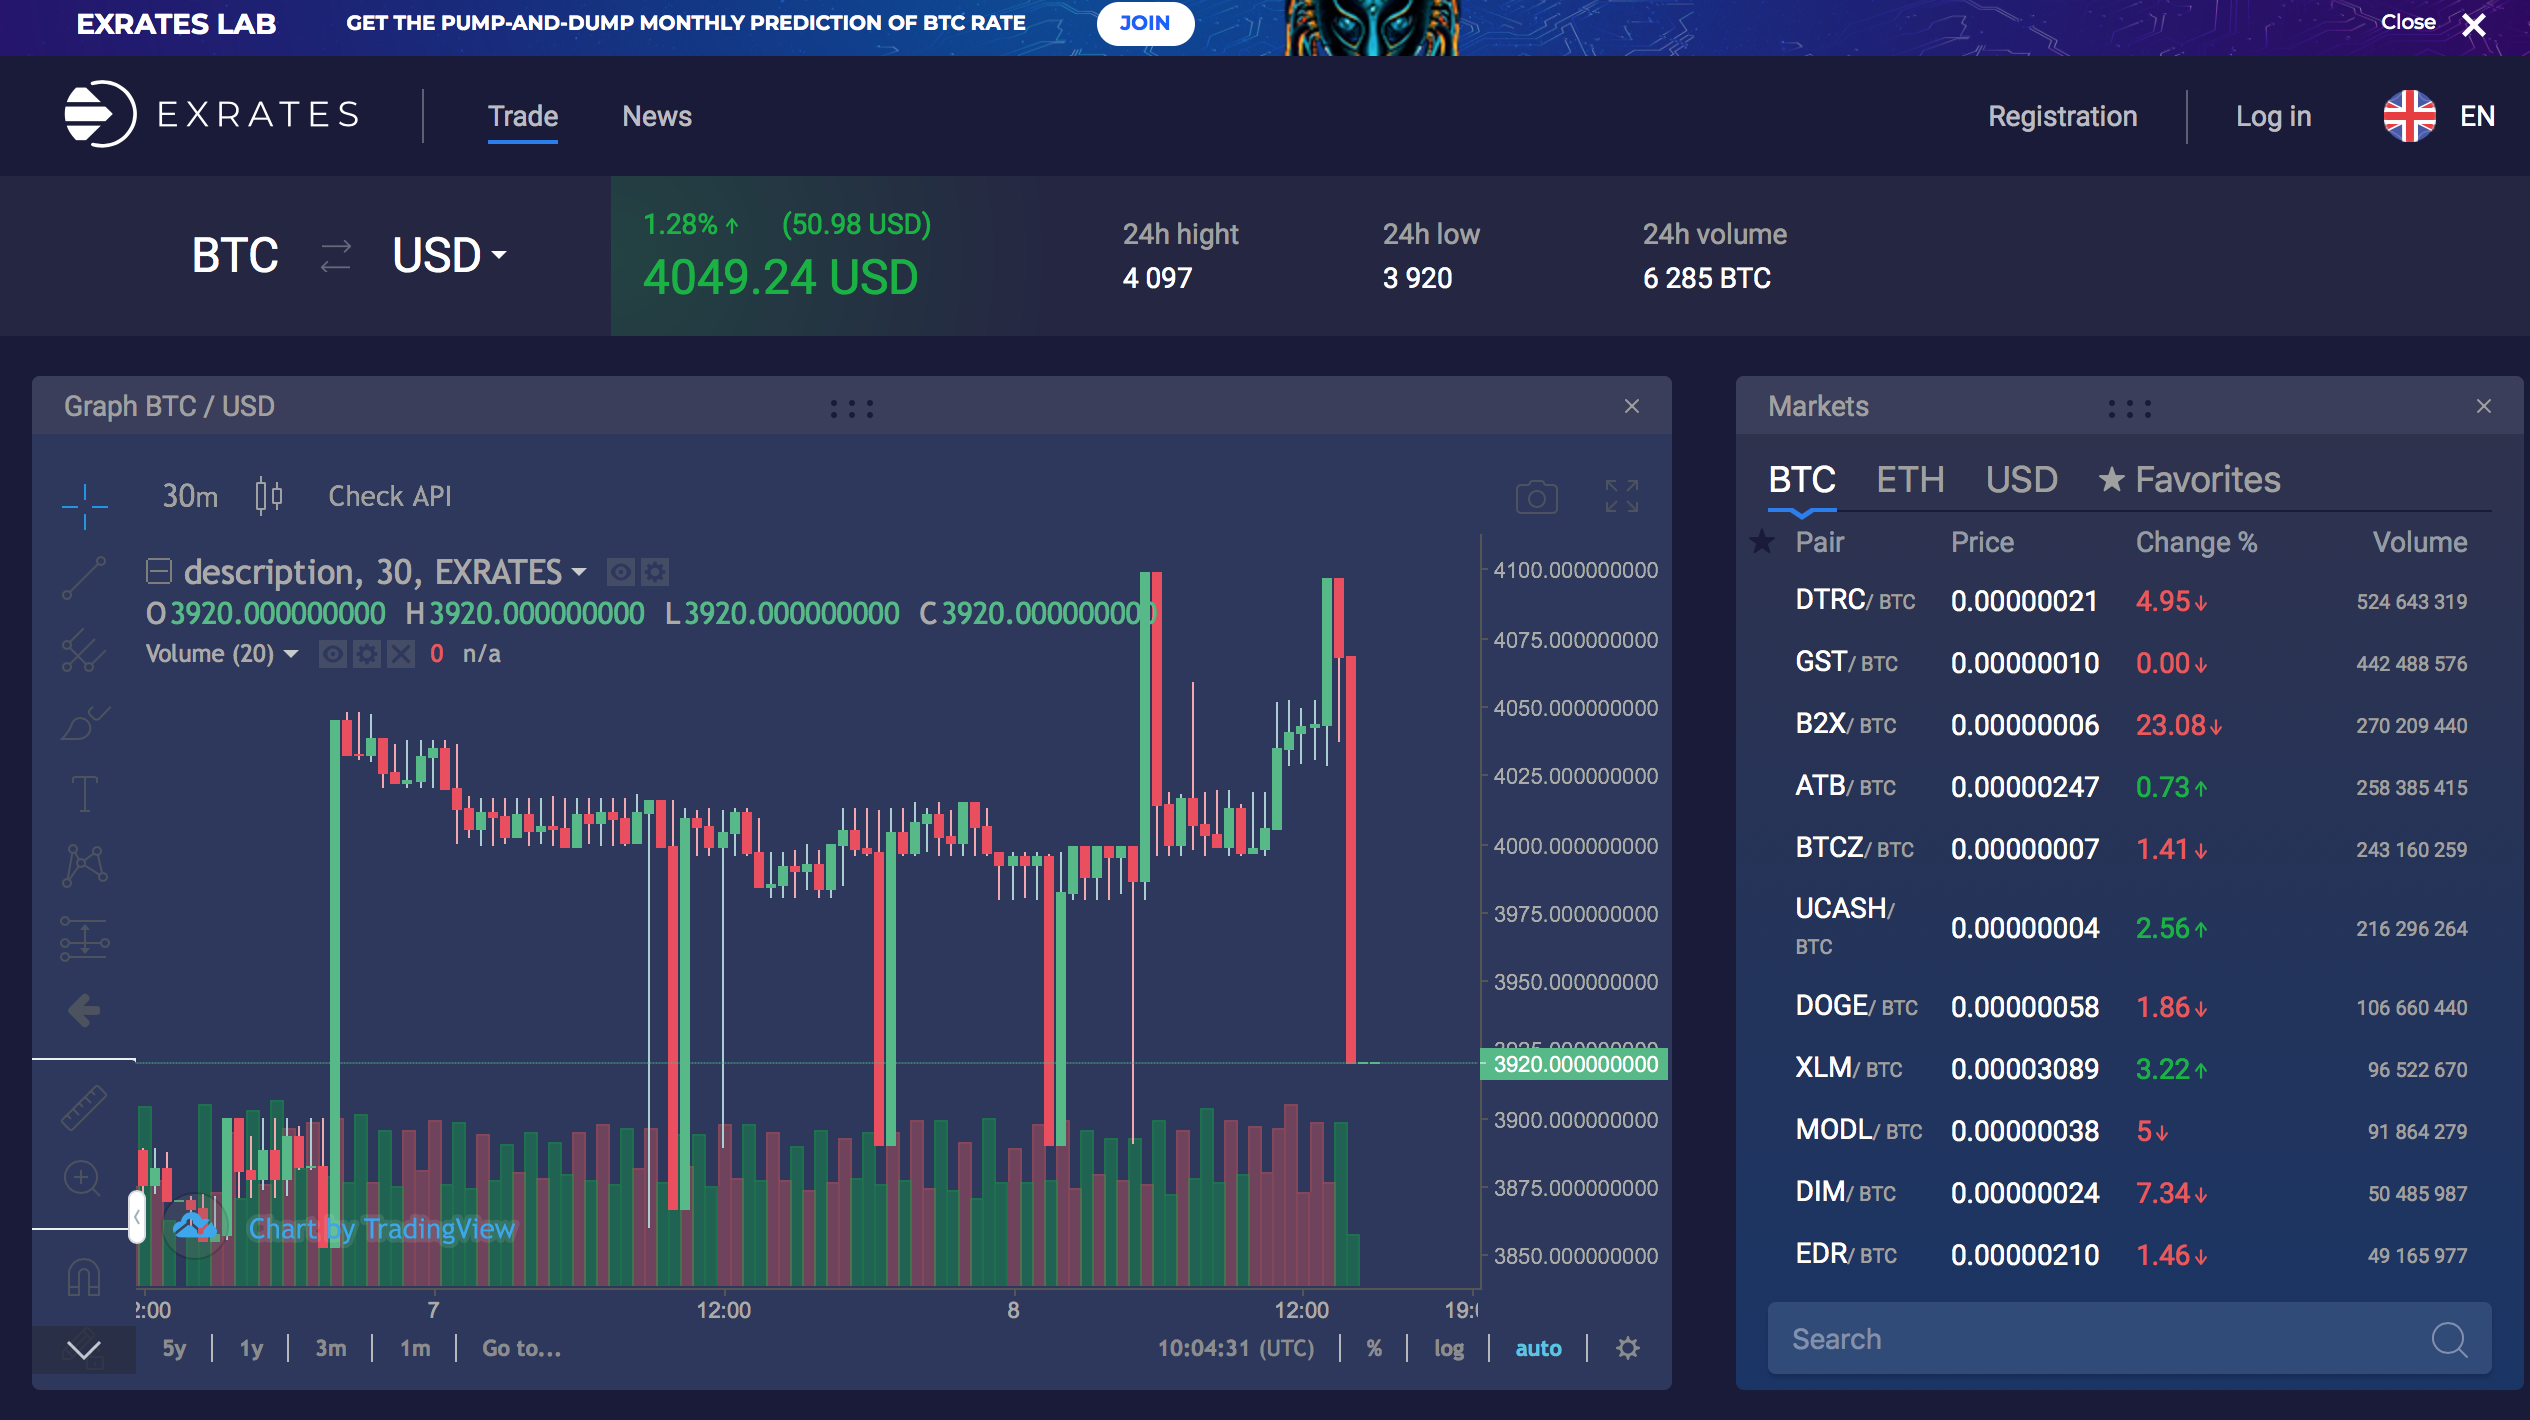Click the UK flag language icon
2530x1420 pixels.
pos(2409,116)
